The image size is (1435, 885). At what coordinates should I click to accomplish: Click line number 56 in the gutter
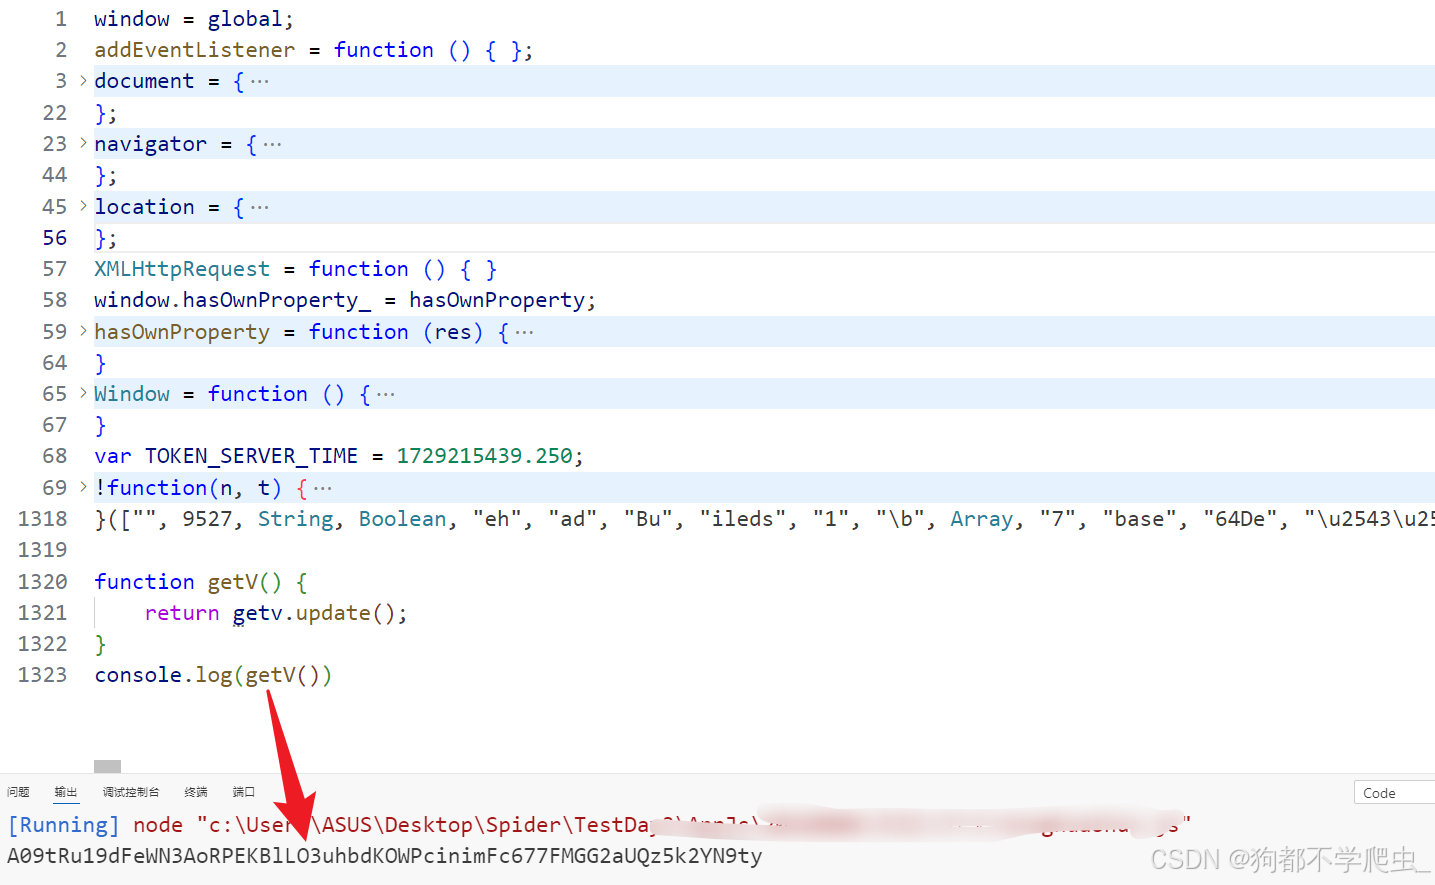point(55,238)
